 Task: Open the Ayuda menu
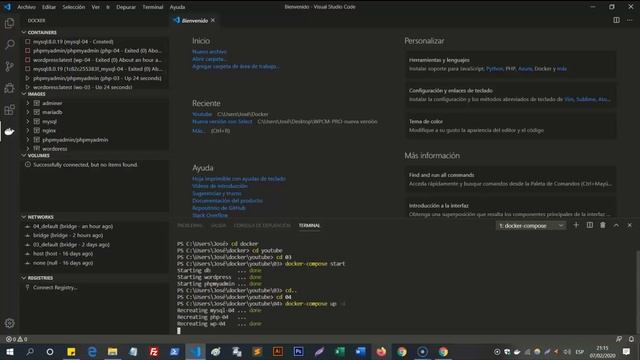(x=177, y=7)
